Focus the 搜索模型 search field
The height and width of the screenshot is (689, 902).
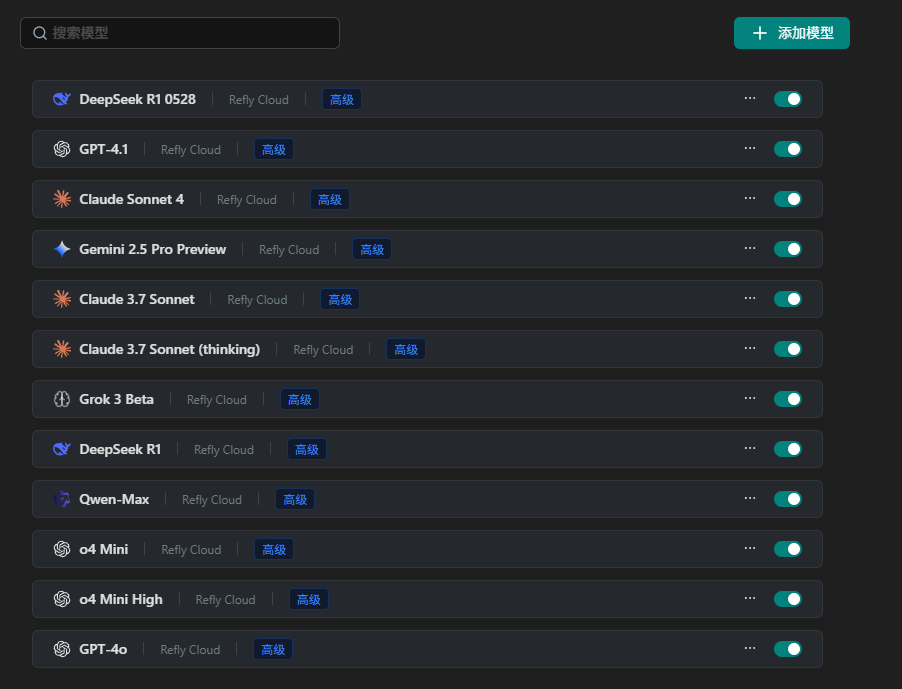pos(180,33)
